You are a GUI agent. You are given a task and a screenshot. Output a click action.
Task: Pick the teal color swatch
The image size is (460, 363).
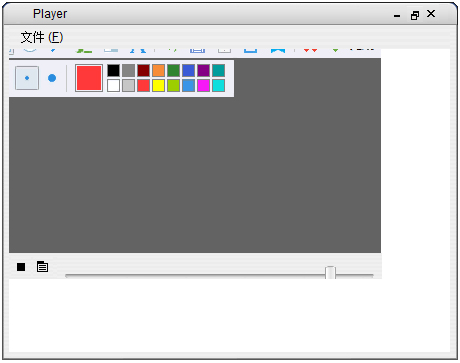pos(219,70)
